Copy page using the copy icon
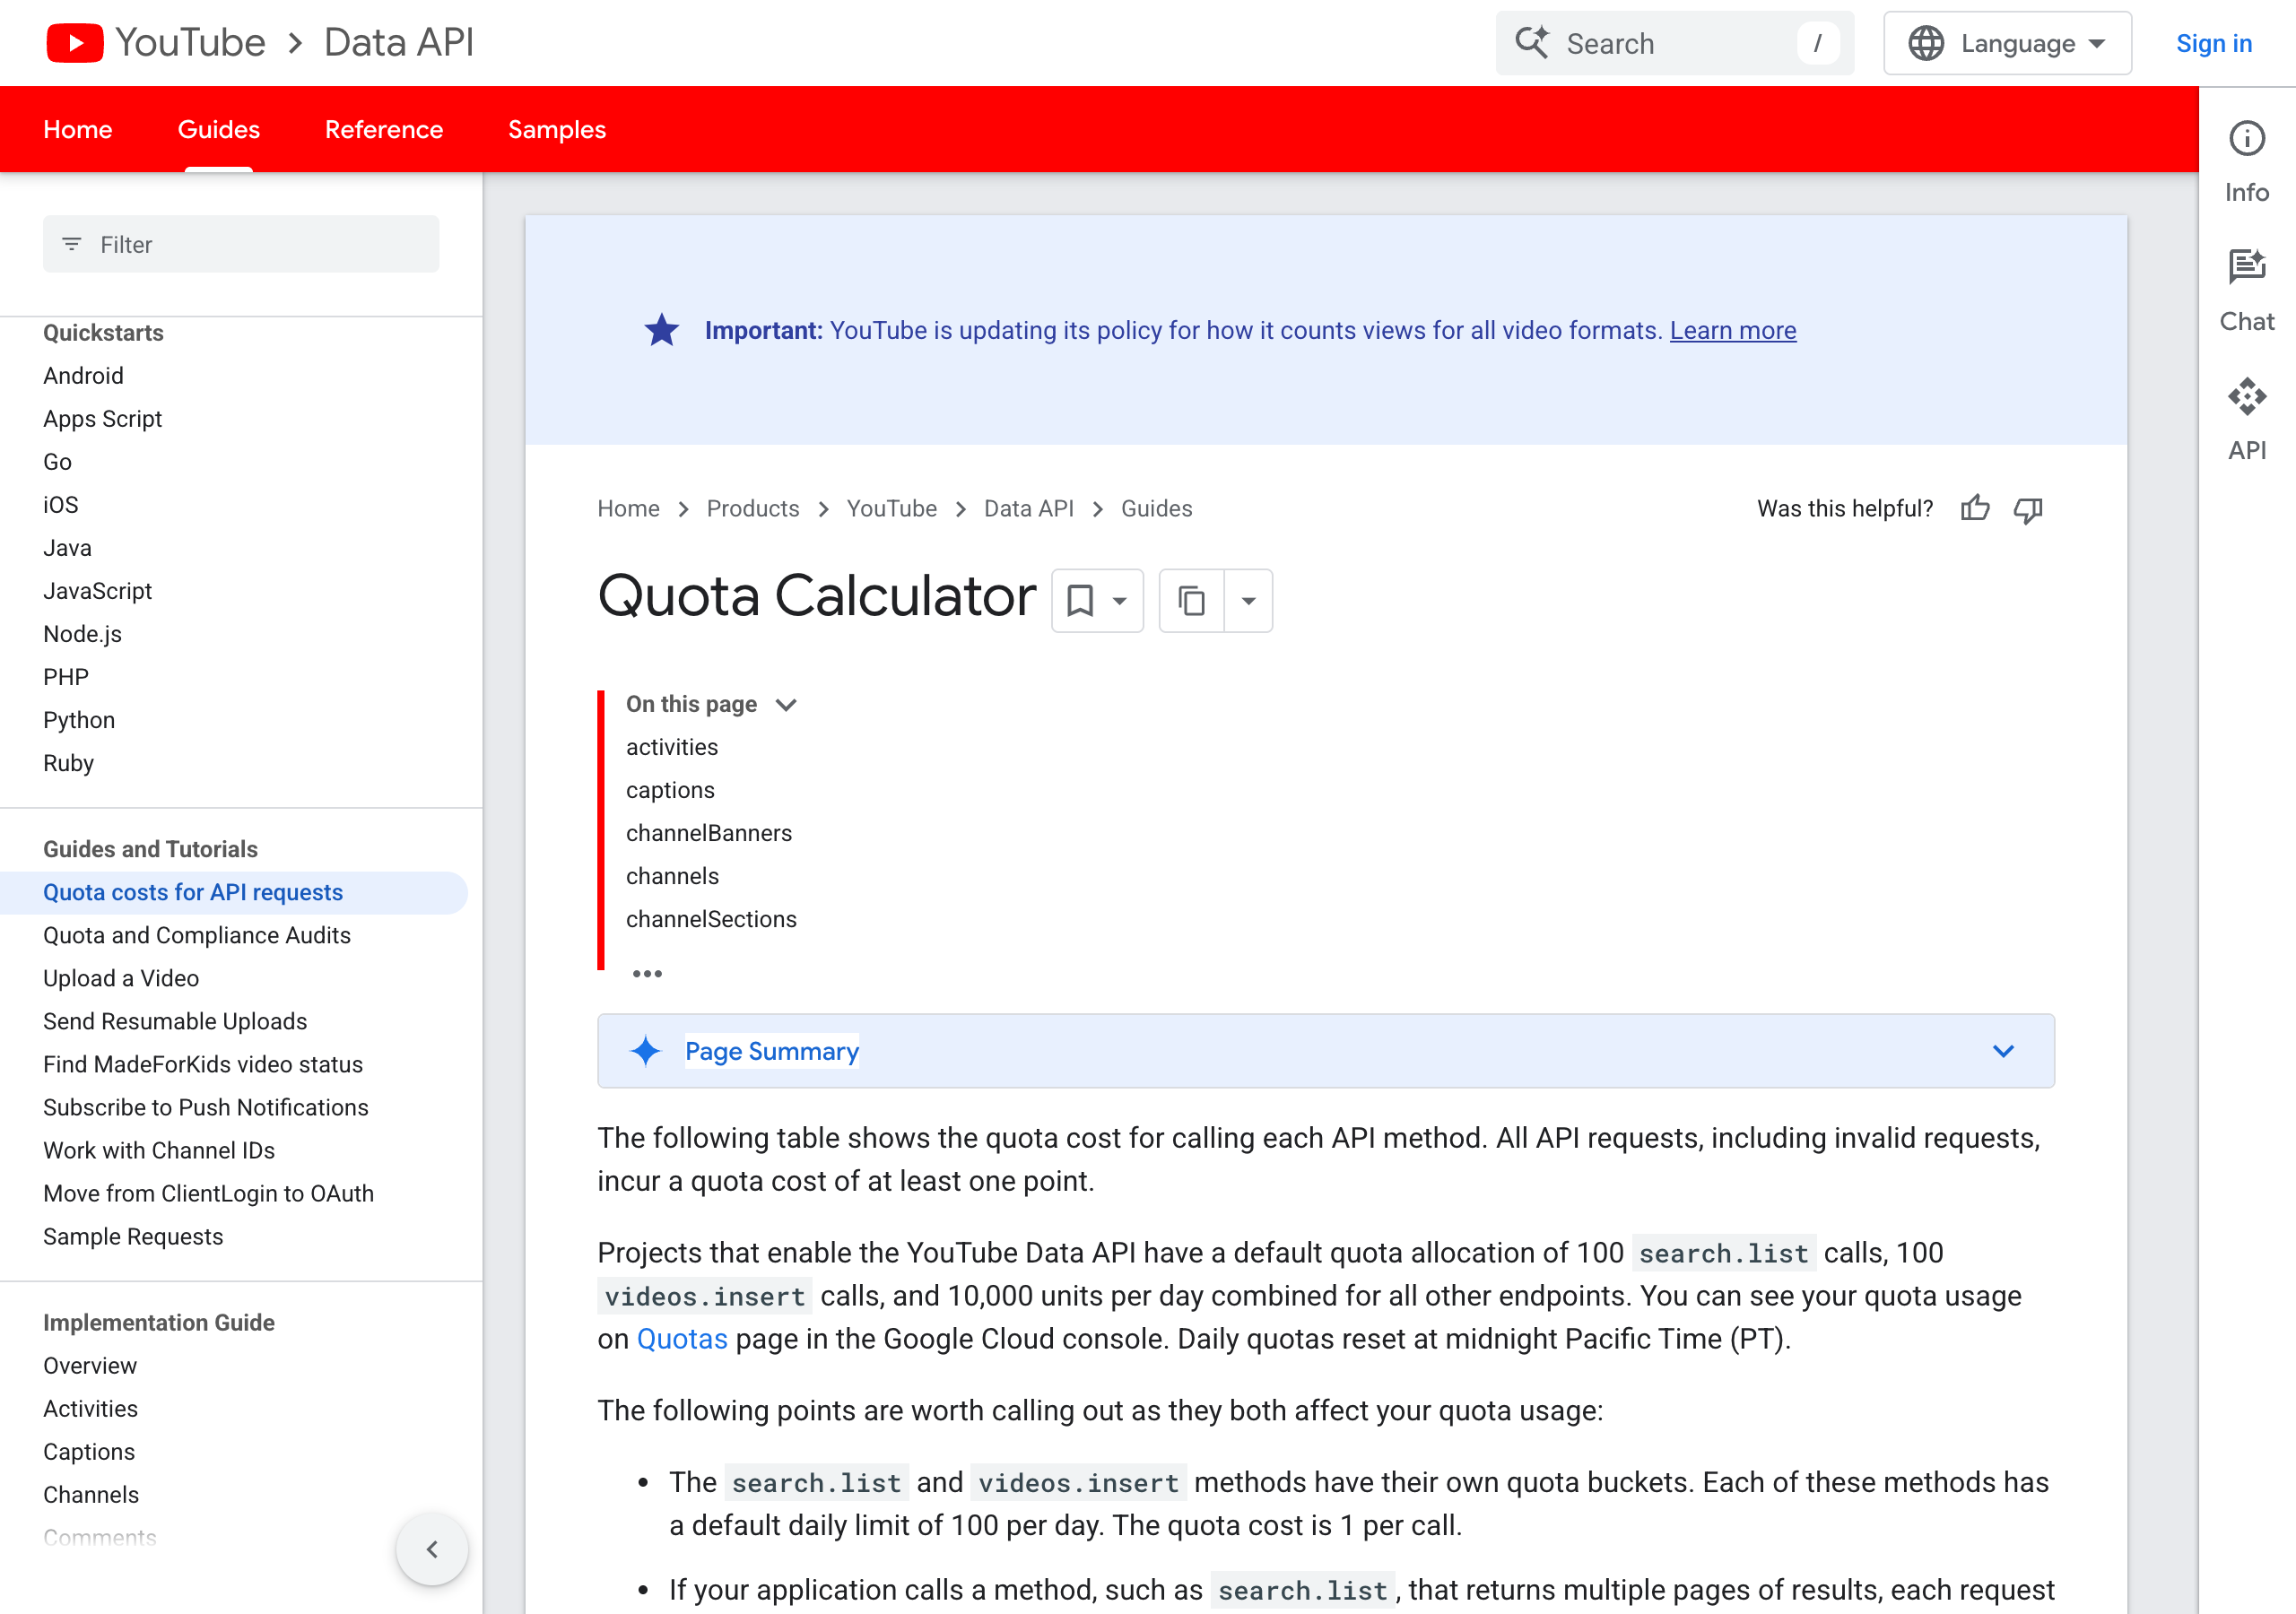The width and height of the screenshot is (2296, 1614). pos(1191,601)
